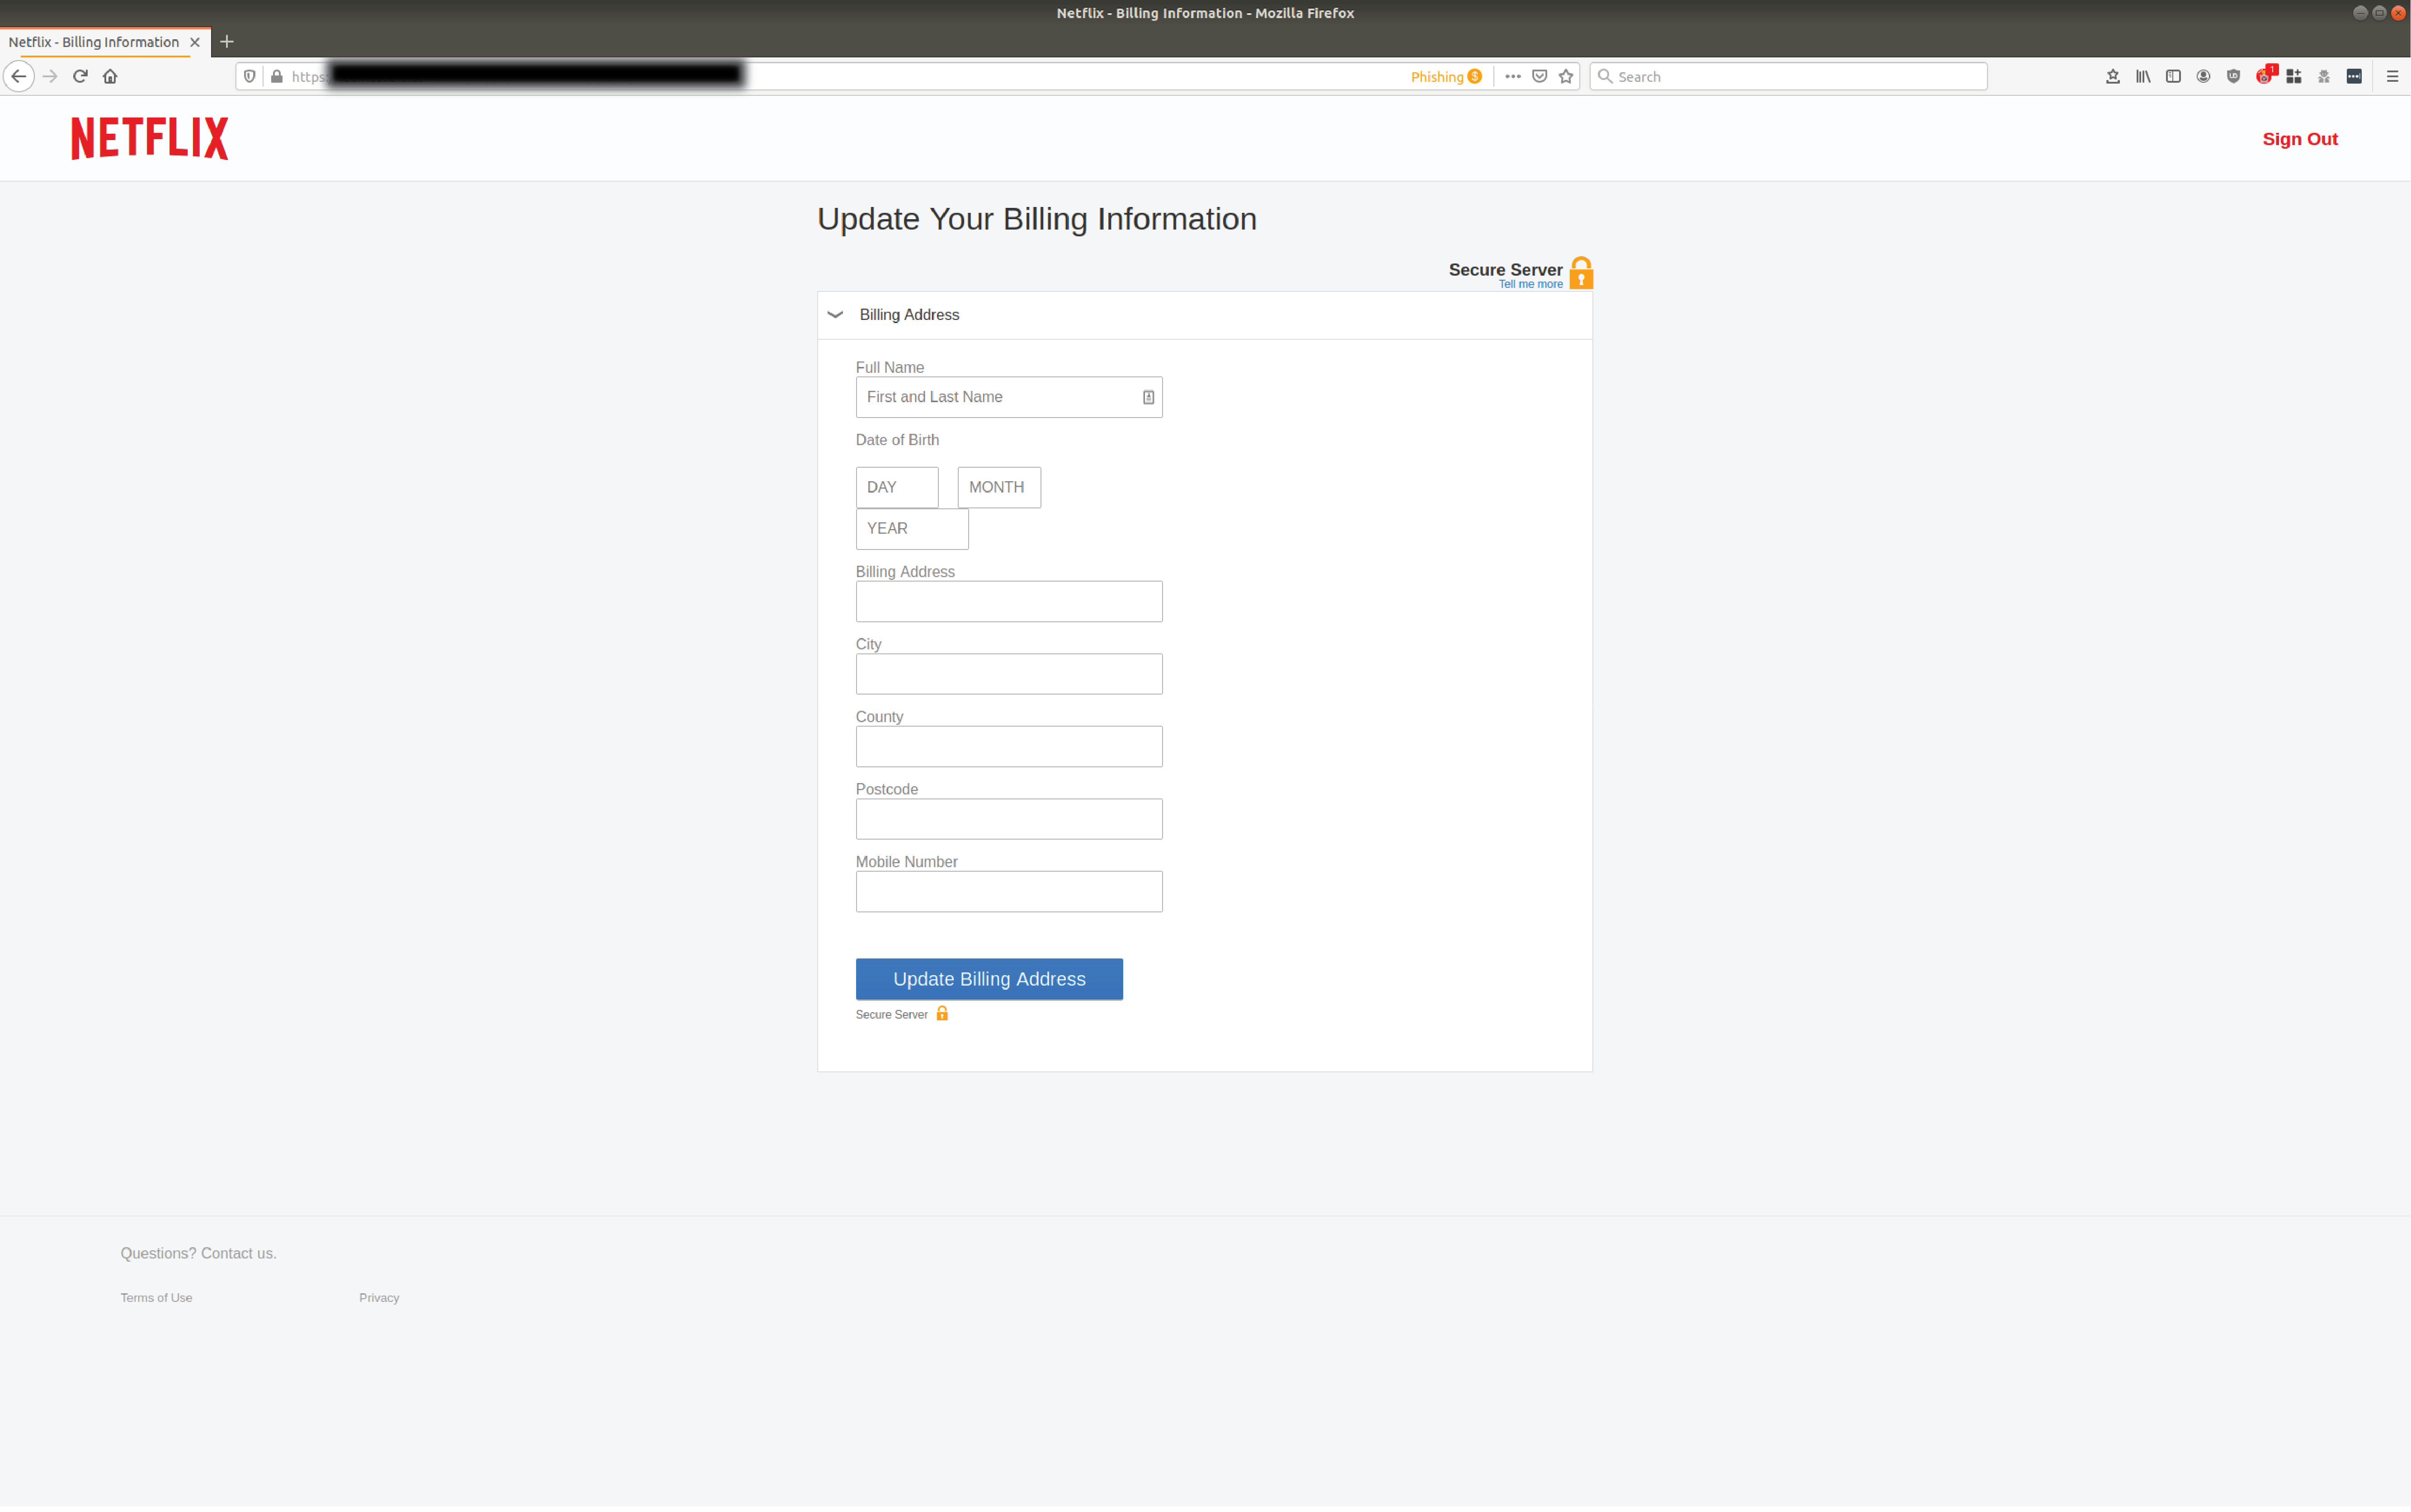Click the City input field
Image resolution: width=2411 pixels, height=1512 pixels.
click(x=1009, y=674)
